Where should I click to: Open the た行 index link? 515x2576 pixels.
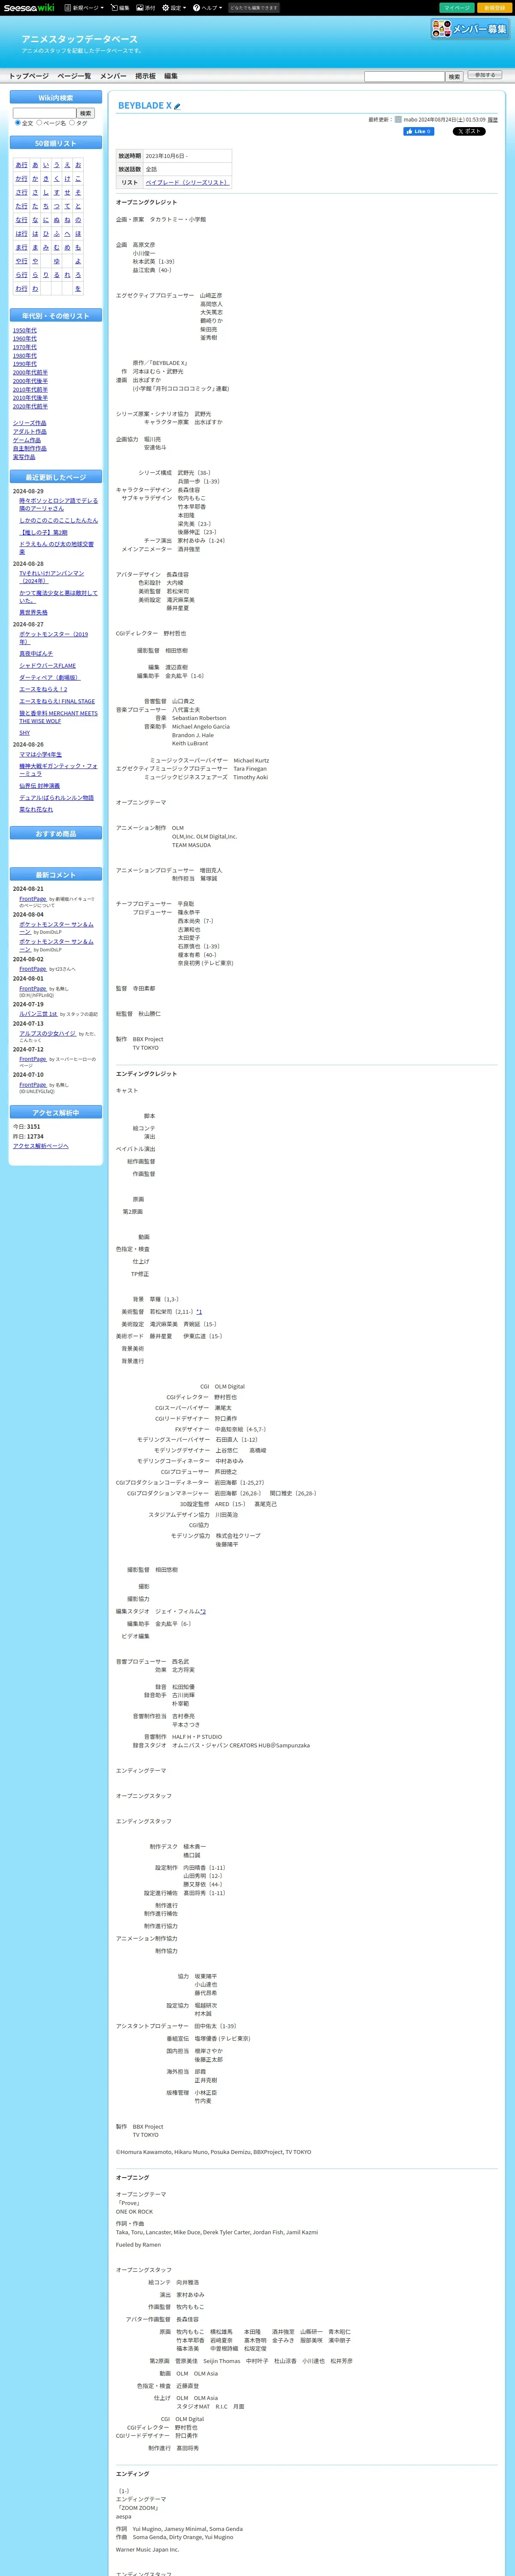coord(21,206)
